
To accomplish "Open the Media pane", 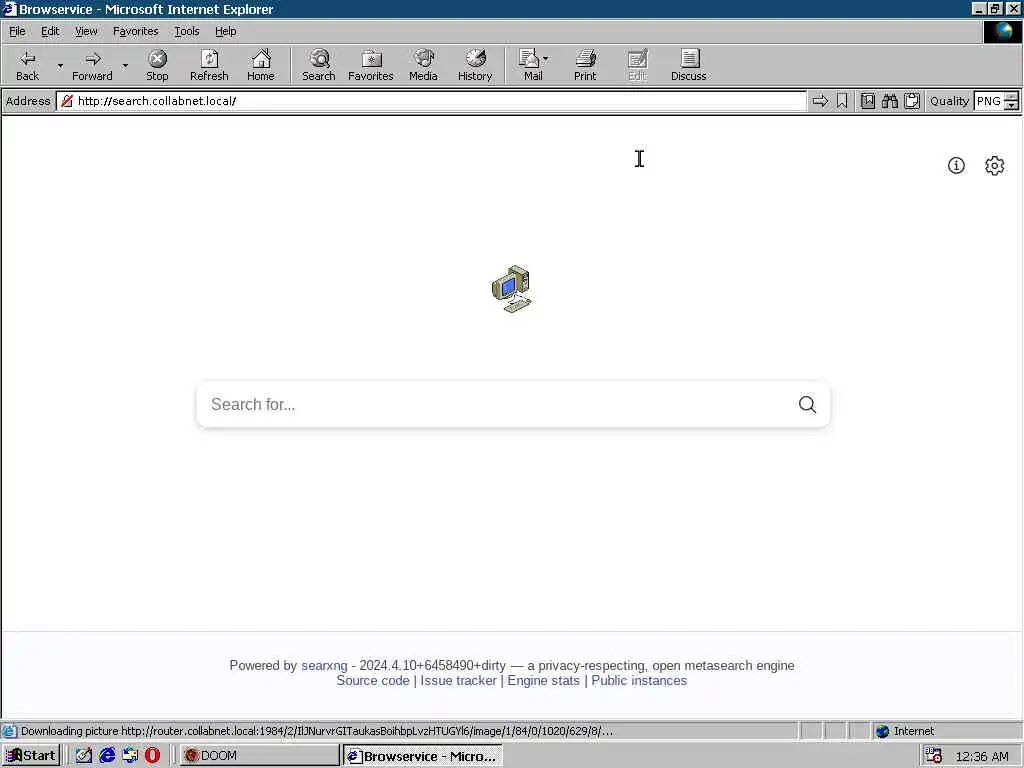I will point(423,65).
